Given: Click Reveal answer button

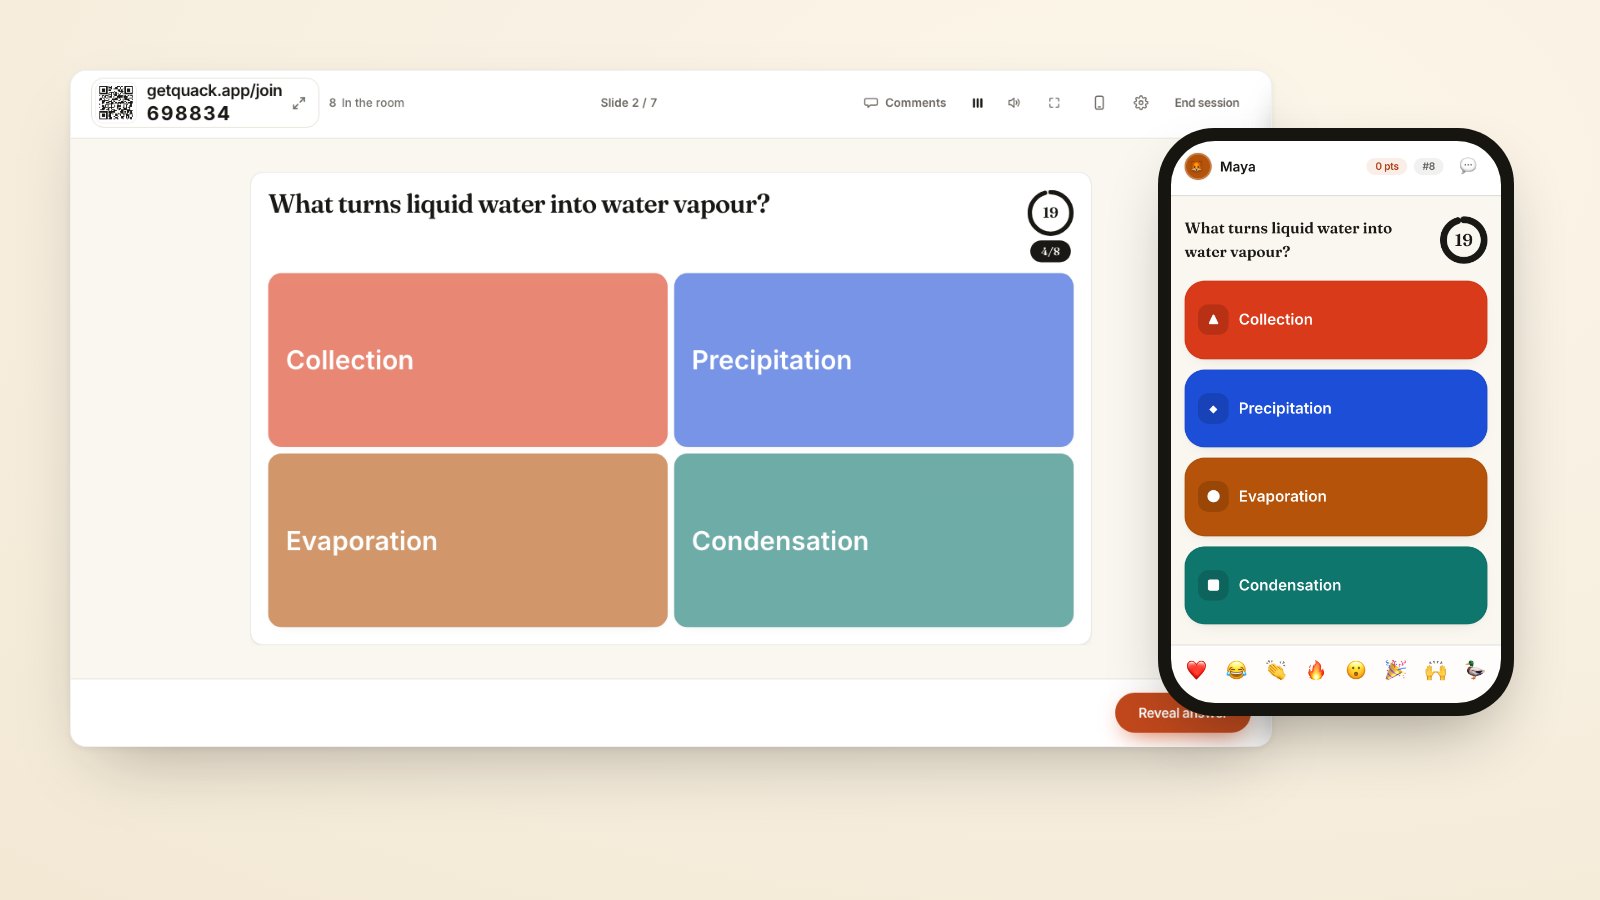Looking at the screenshot, I should point(1182,713).
